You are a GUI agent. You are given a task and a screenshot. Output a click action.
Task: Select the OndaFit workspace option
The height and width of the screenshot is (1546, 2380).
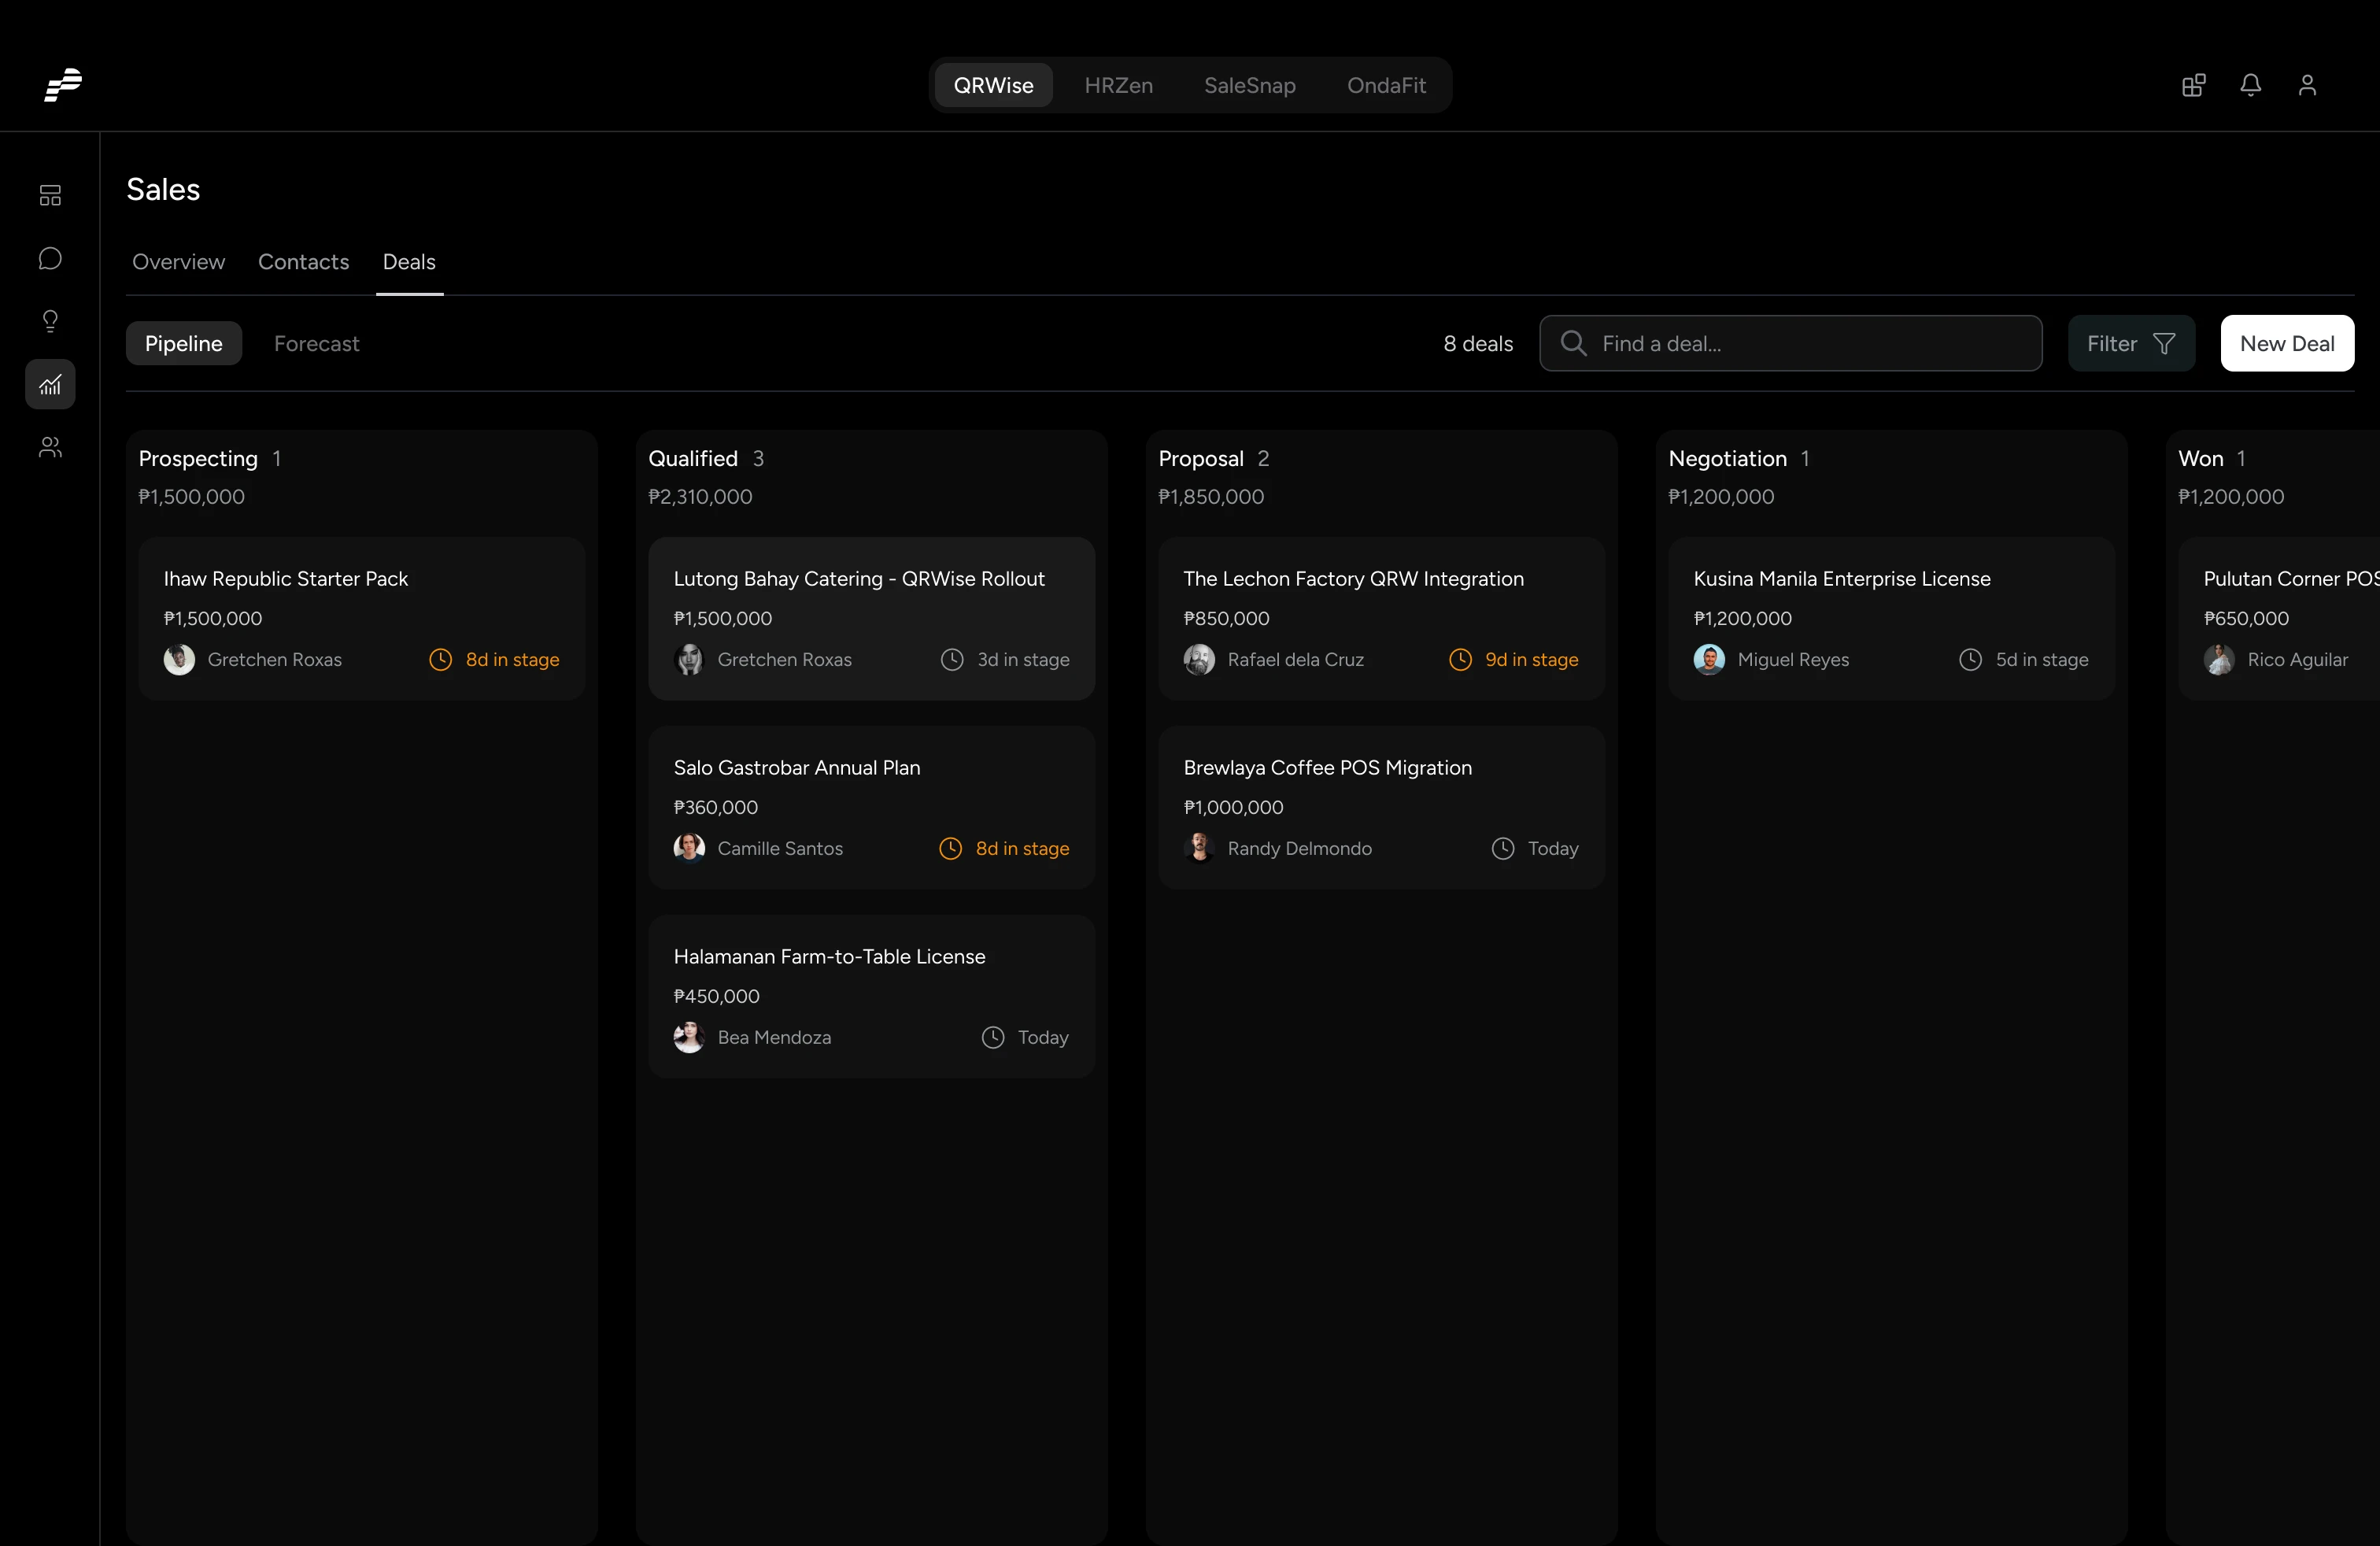tap(1386, 86)
